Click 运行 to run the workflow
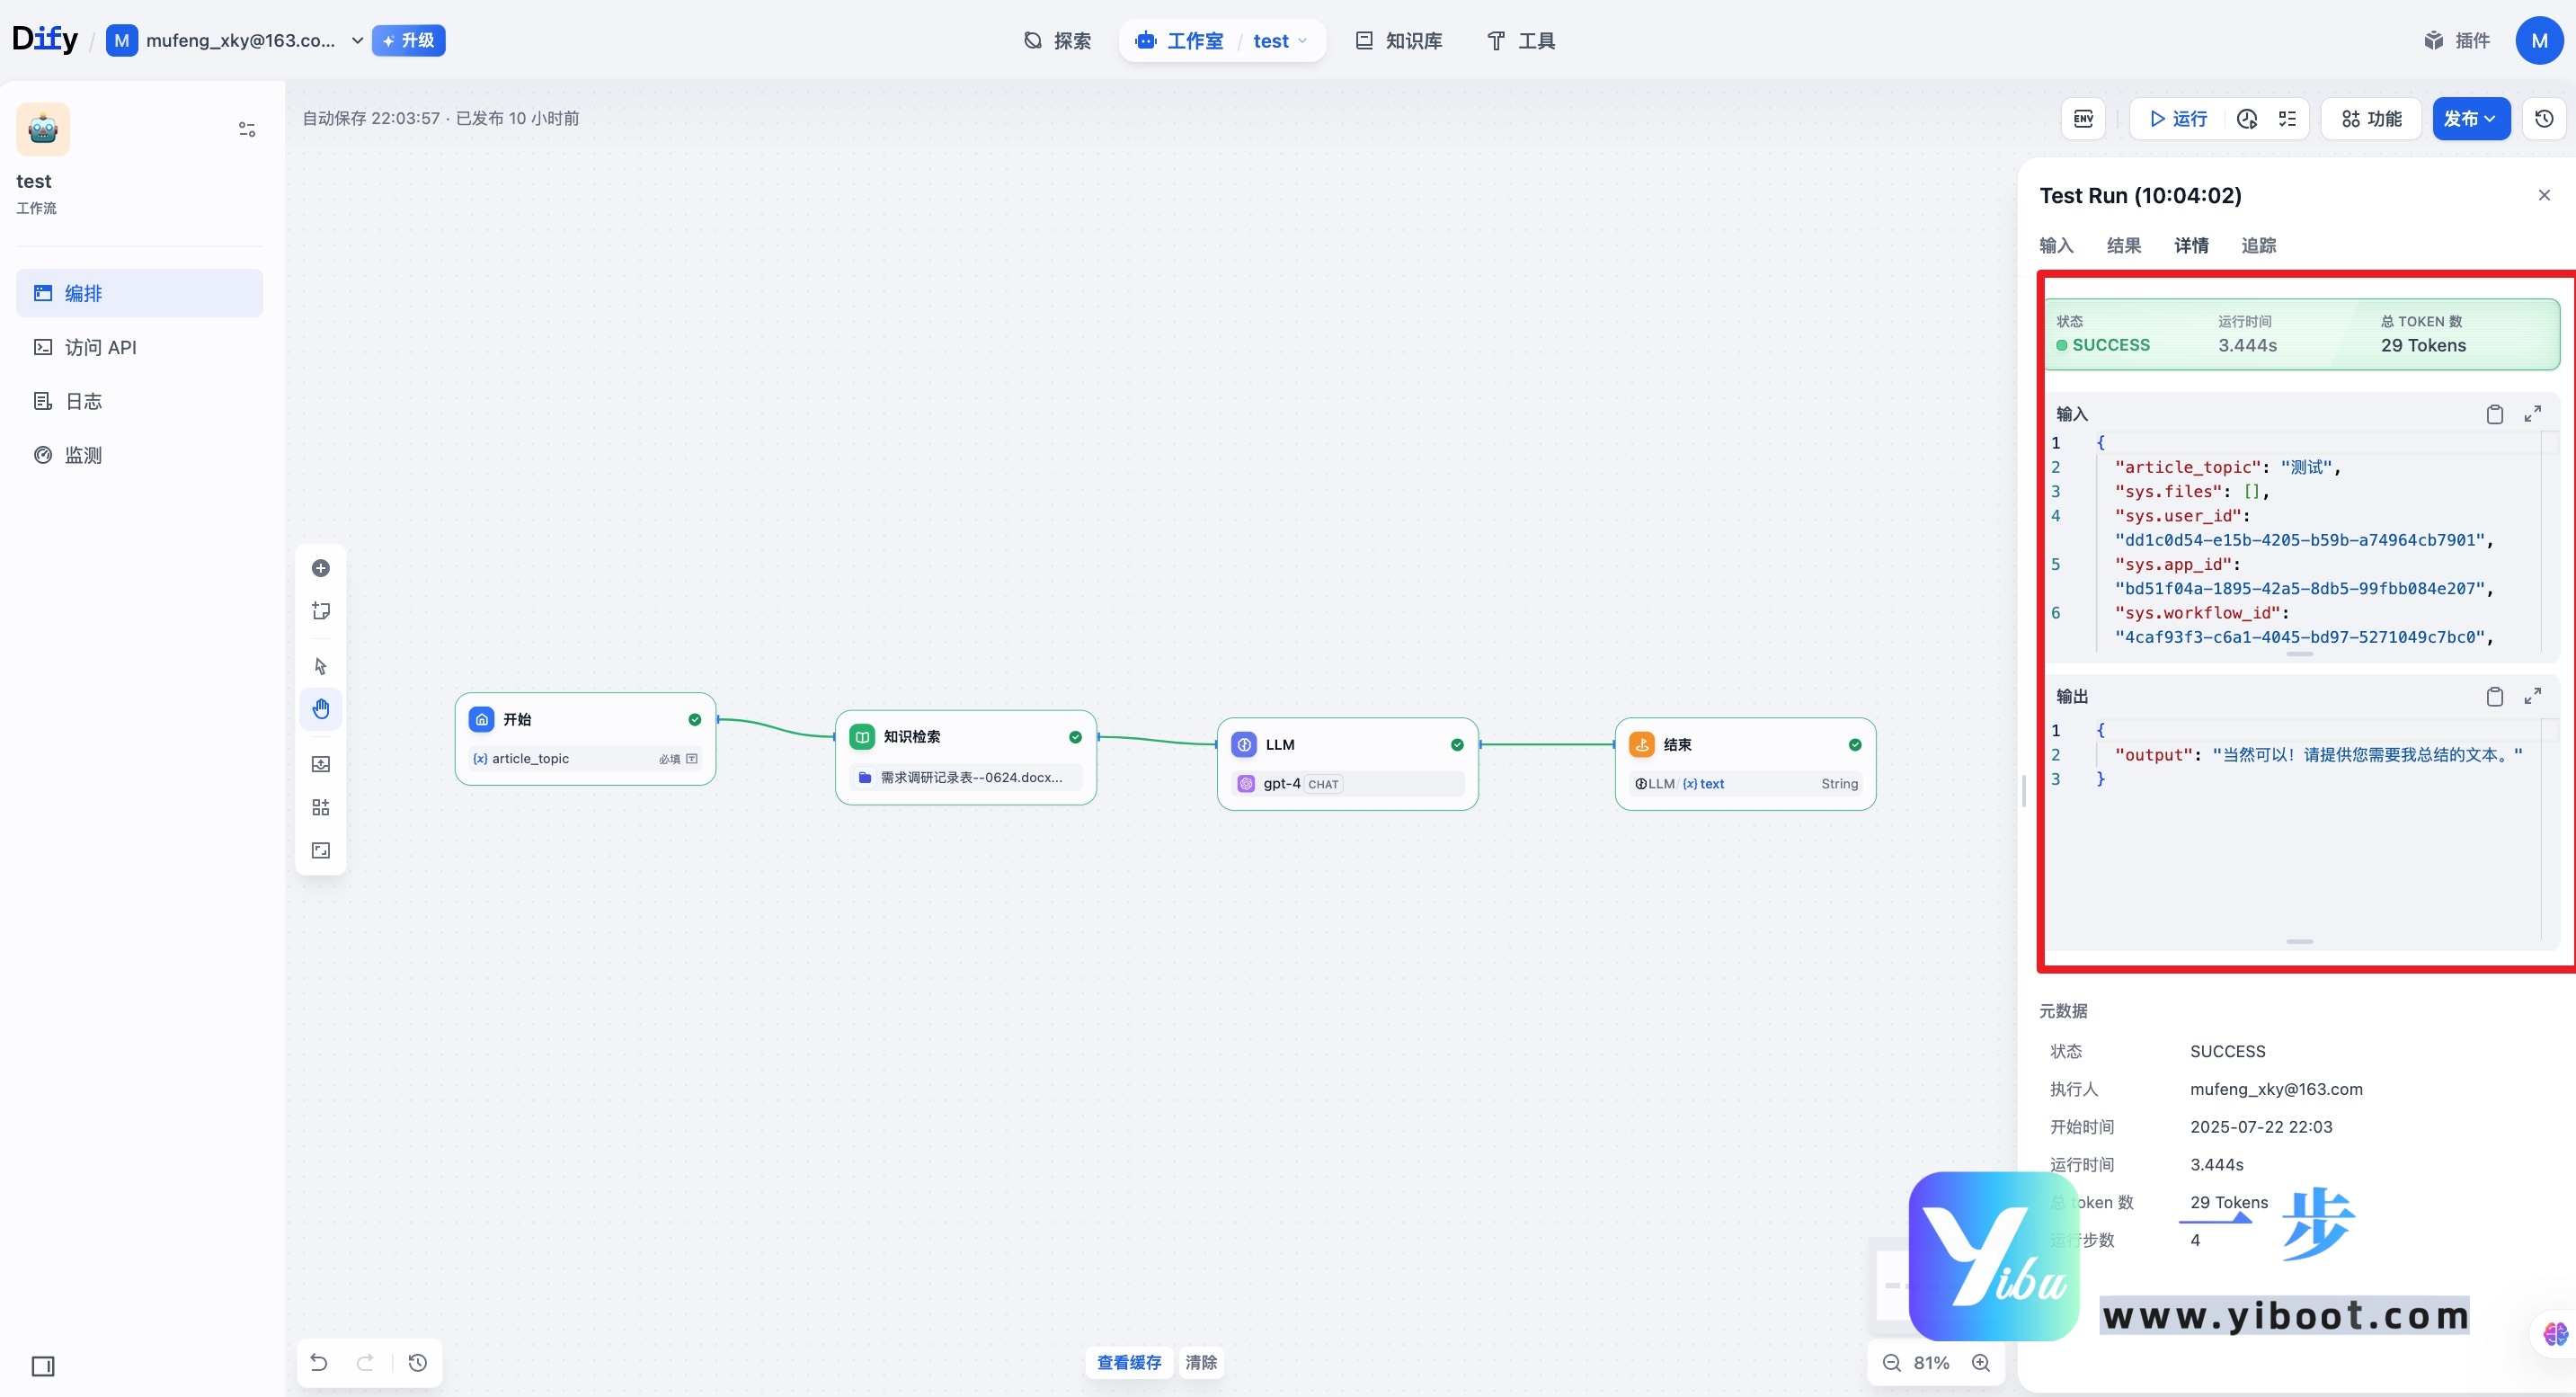The image size is (2576, 1397). click(2177, 118)
